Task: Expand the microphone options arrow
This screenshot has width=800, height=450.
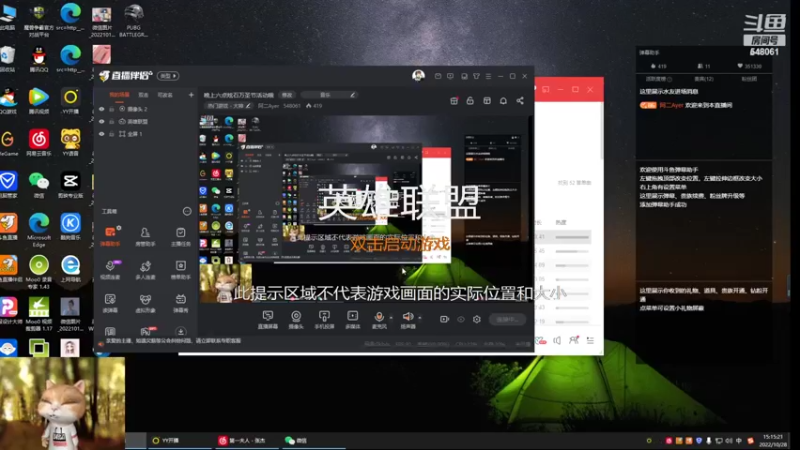Action: tap(391, 318)
